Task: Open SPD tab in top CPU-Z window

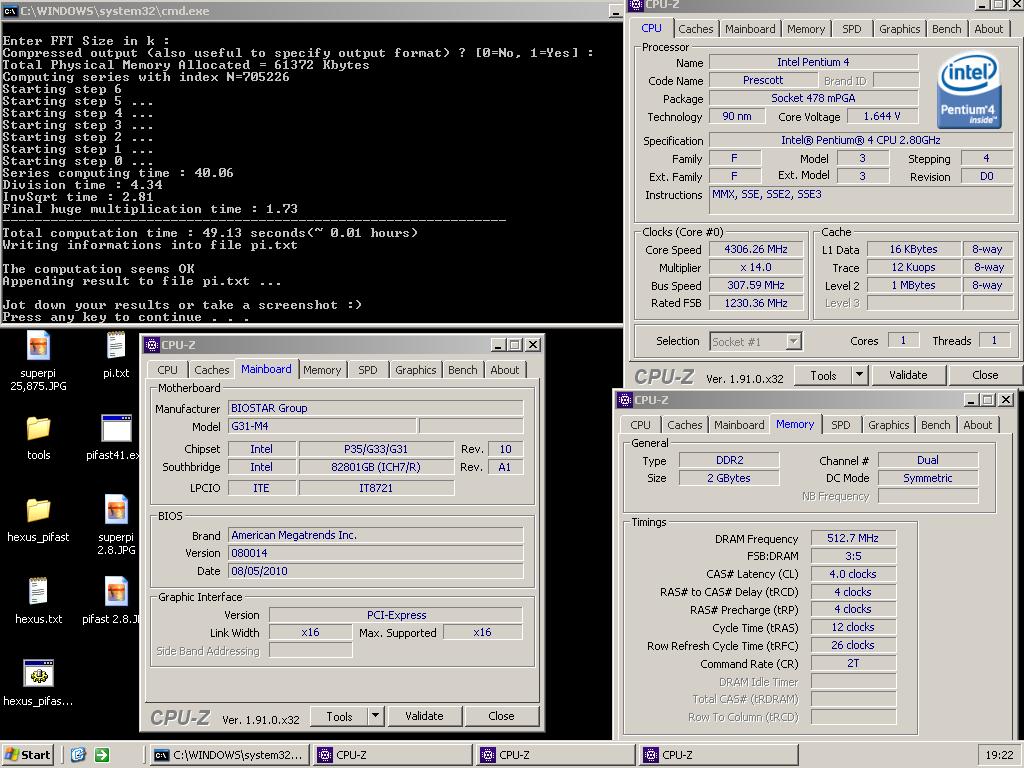Action: click(x=852, y=29)
